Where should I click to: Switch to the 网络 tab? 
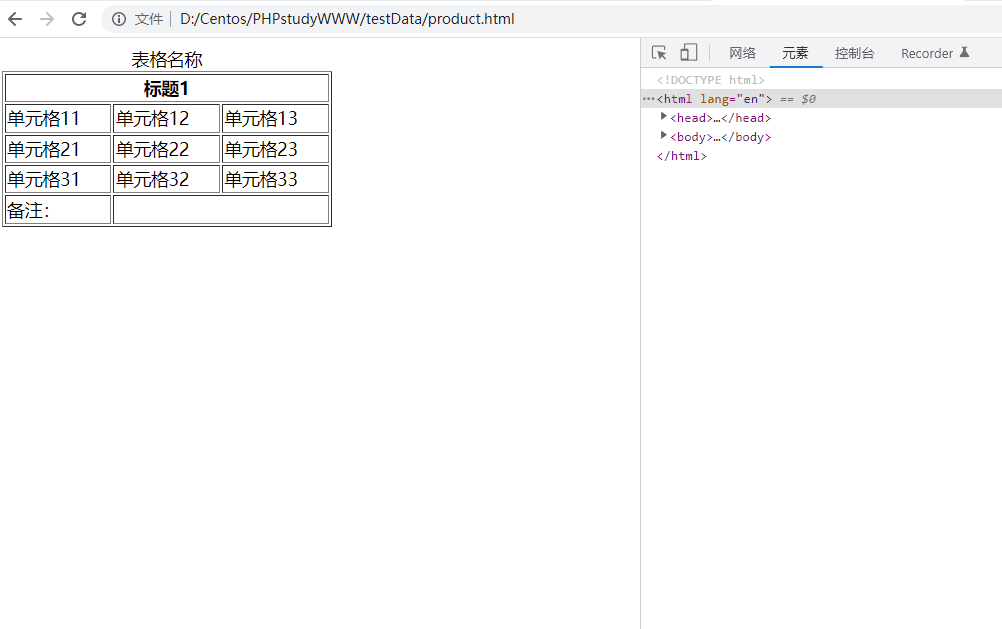[x=743, y=53]
